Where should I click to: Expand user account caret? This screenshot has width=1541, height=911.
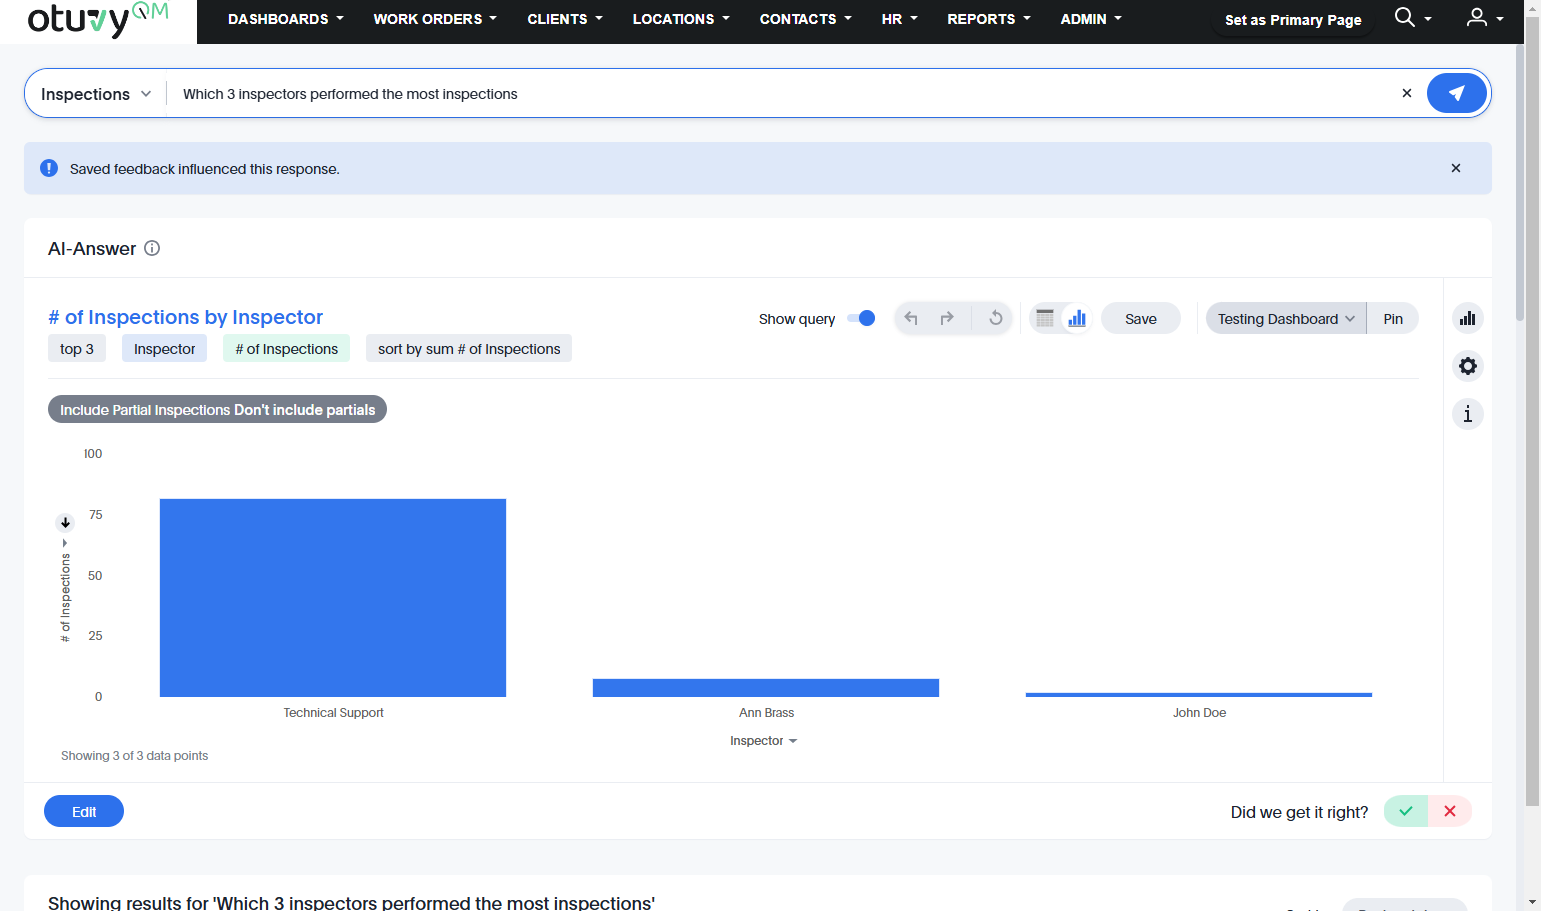[1500, 19]
